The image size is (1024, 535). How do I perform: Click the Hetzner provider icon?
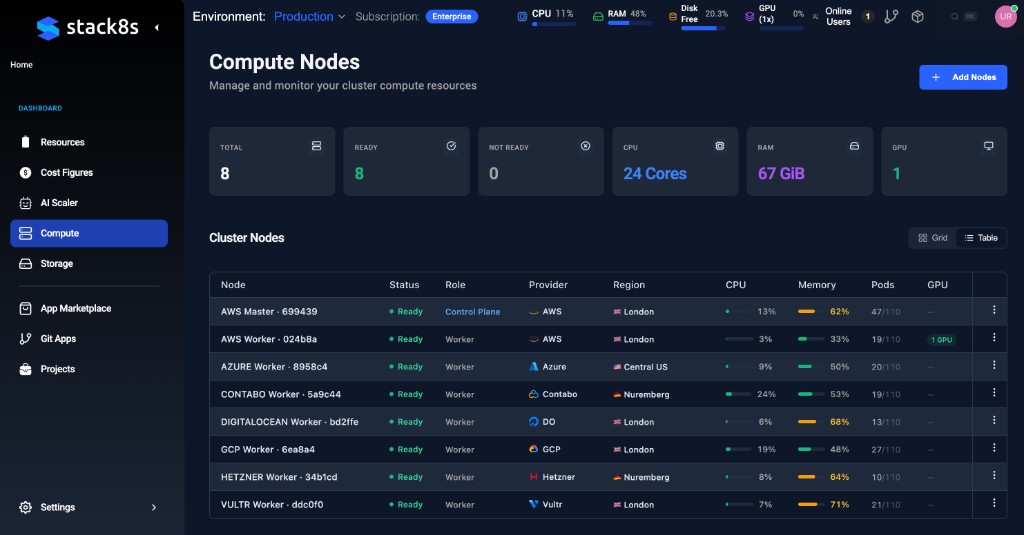[x=534, y=478]
